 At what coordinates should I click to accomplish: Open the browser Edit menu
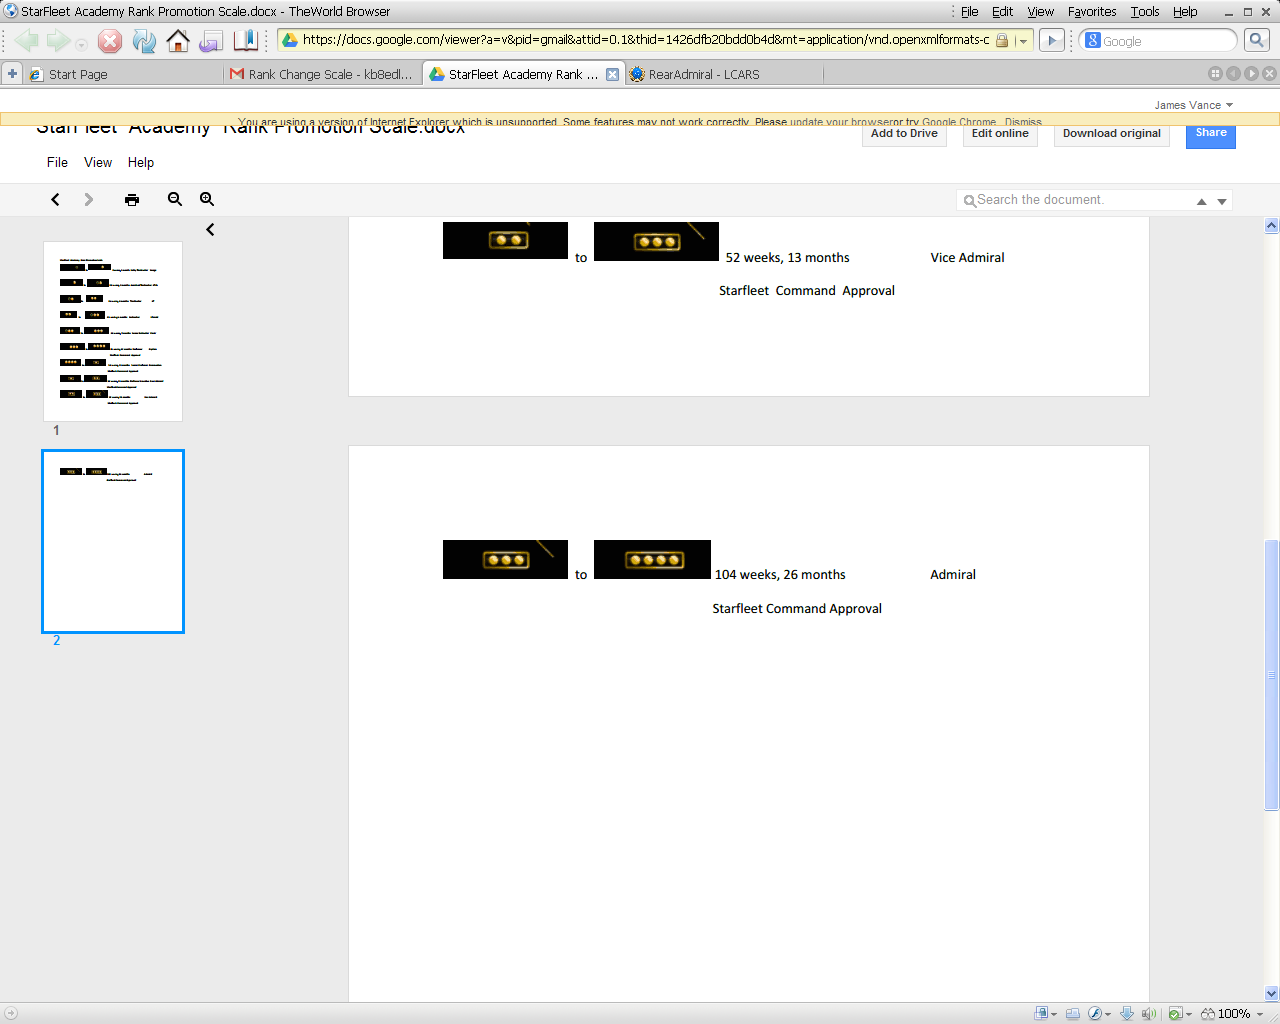1002,12
